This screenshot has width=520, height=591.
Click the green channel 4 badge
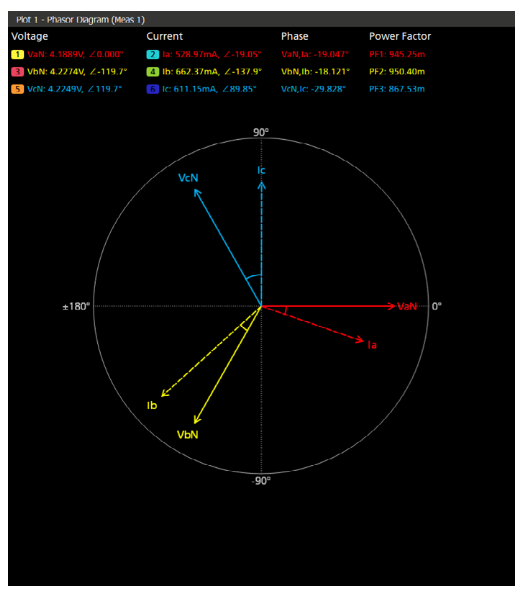(153, 72)
